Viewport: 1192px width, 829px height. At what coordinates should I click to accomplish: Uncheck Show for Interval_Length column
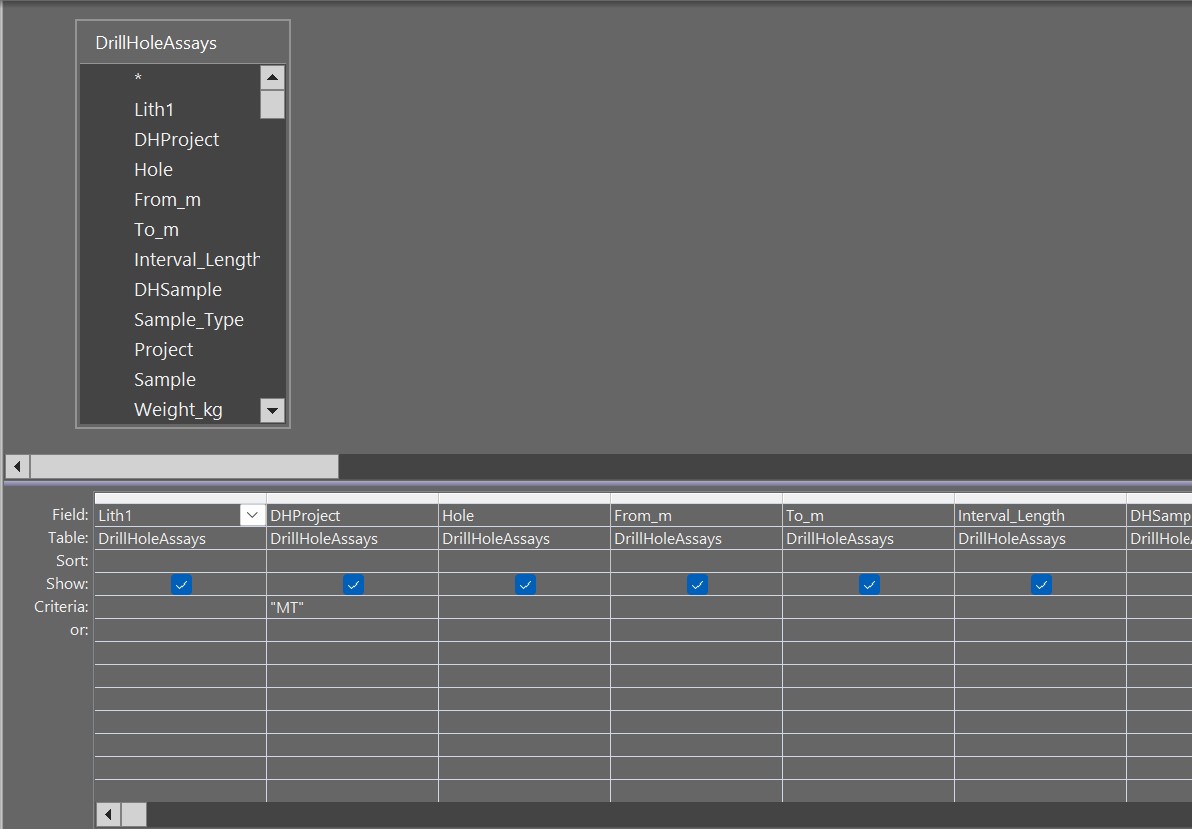coord(1041,584)
